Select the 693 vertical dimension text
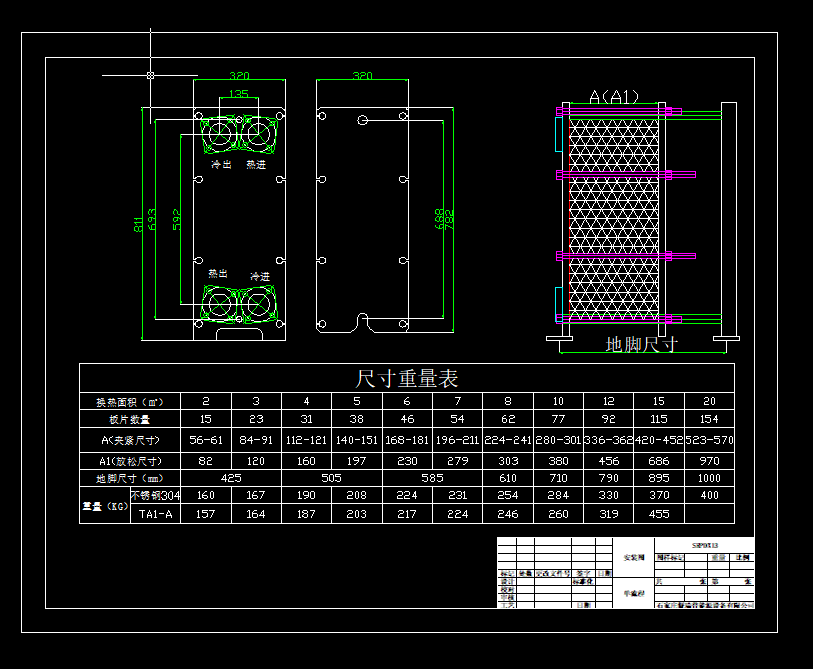 [x=151, y=219]
